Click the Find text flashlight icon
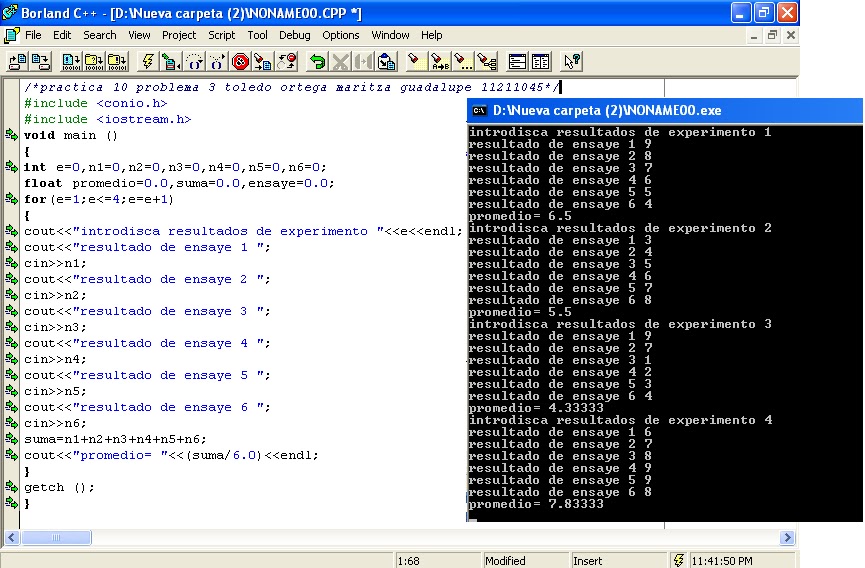This screenshot has height=568, width=865. (417, 62)
